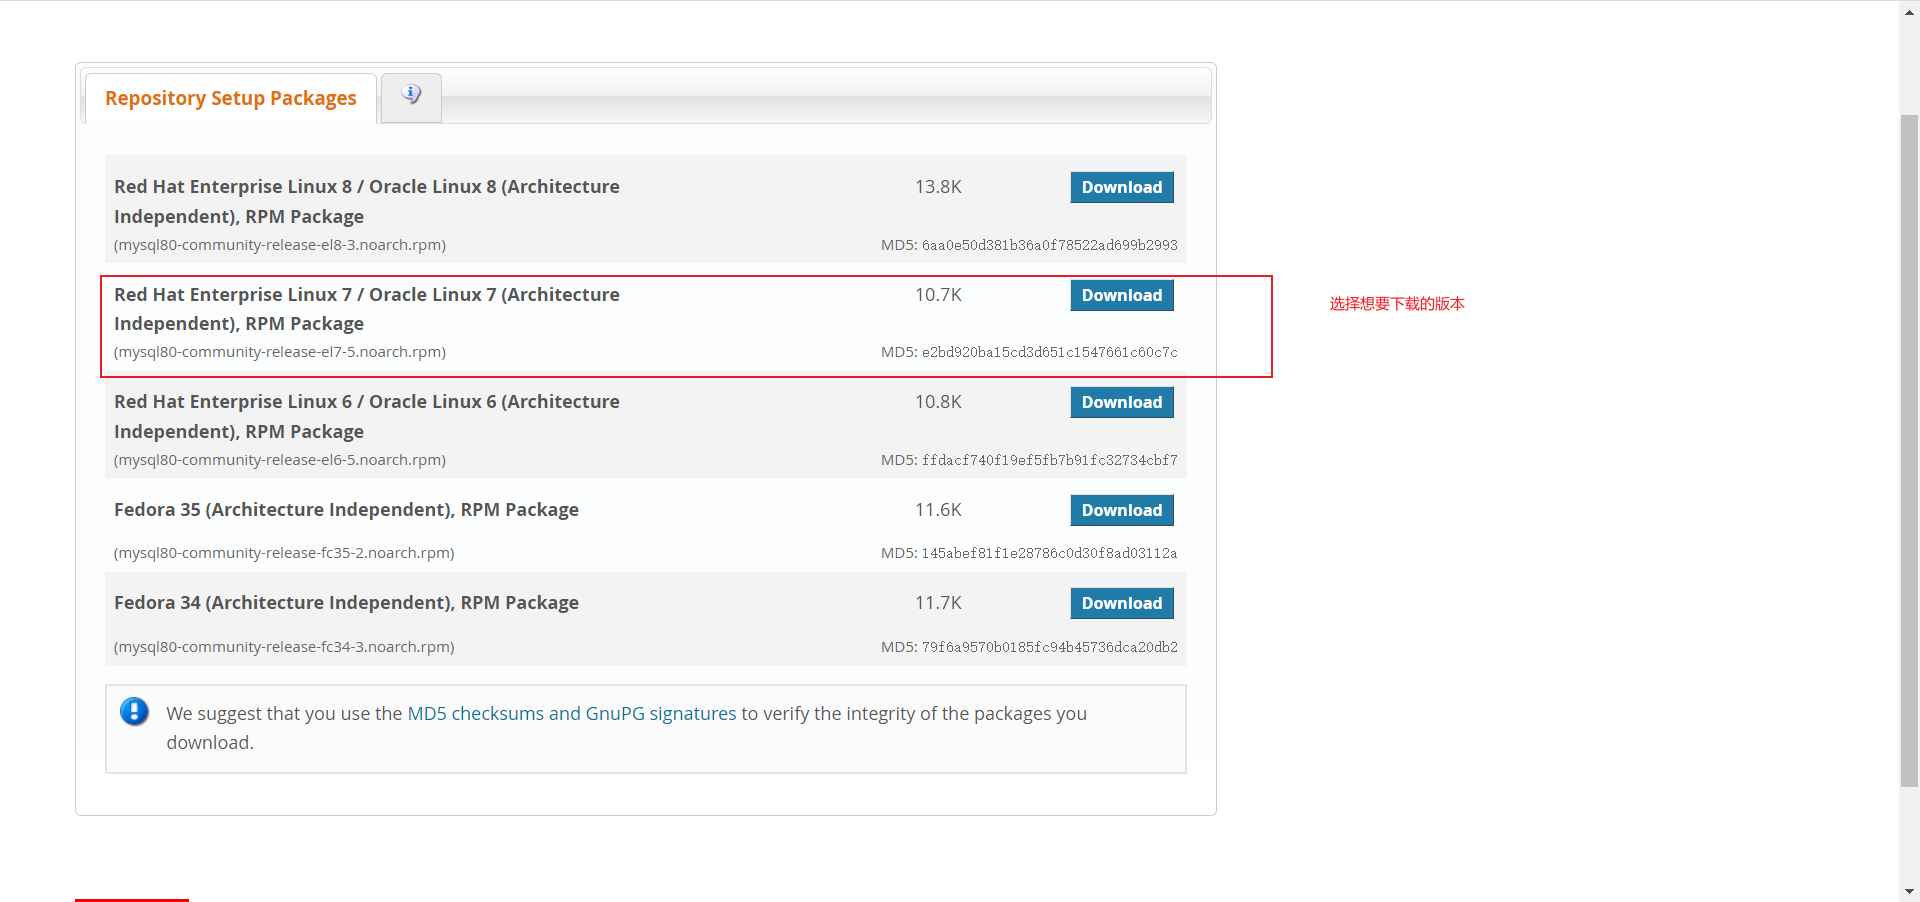The height and width of the screenshot is (902, 1920).
Task: Open the information tab icon
Action: click(411, 94)
